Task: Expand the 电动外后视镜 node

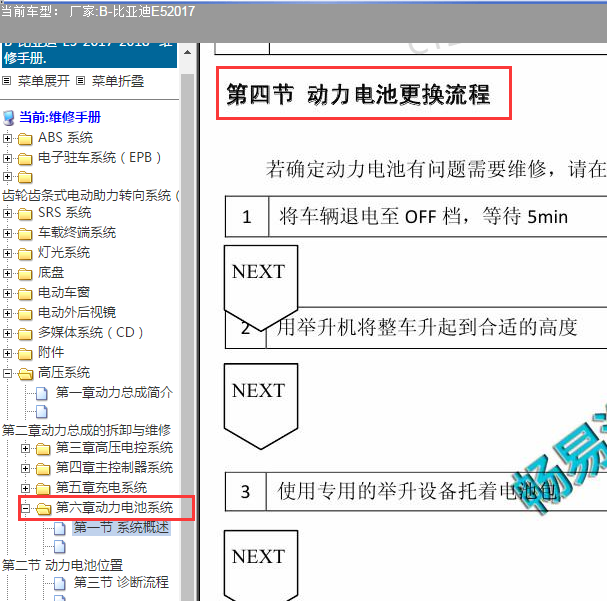Action: [x=7, y=313]
